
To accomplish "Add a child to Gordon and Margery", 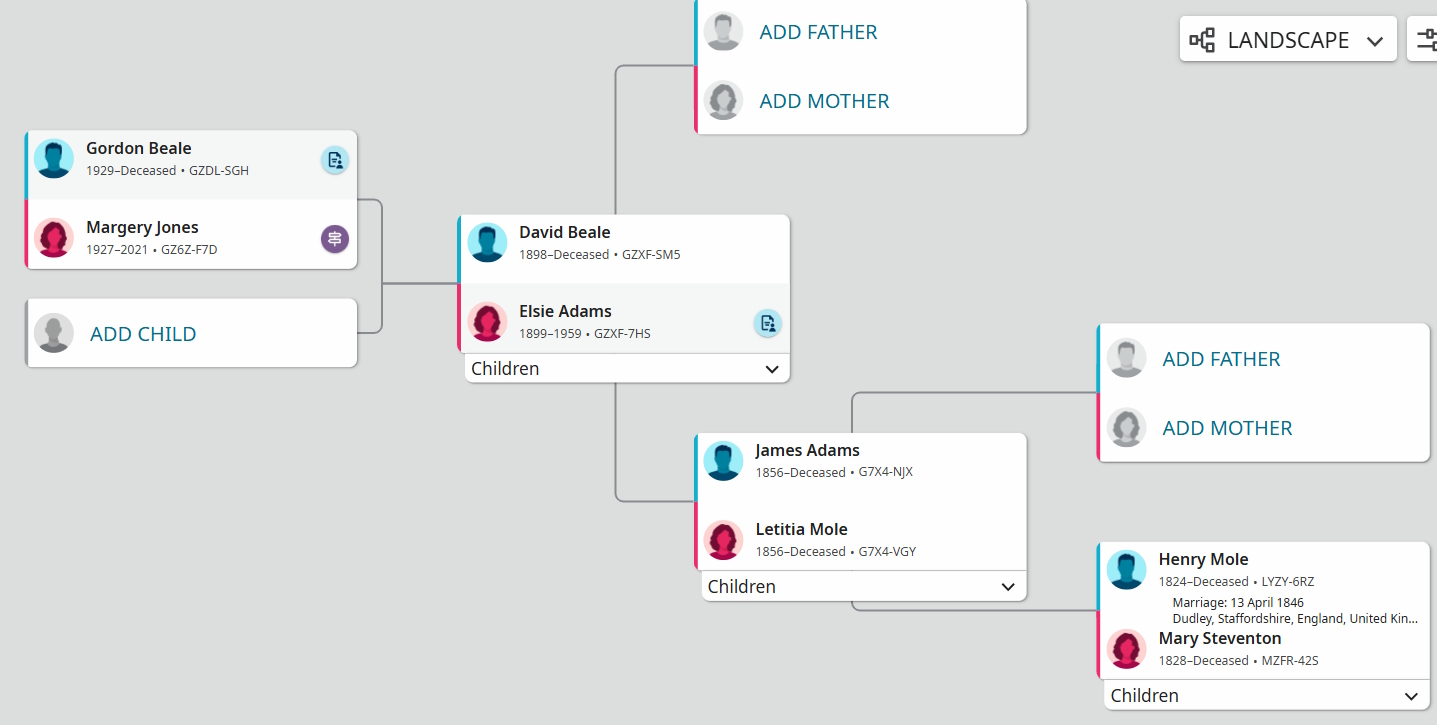I will tap(143, 334).
